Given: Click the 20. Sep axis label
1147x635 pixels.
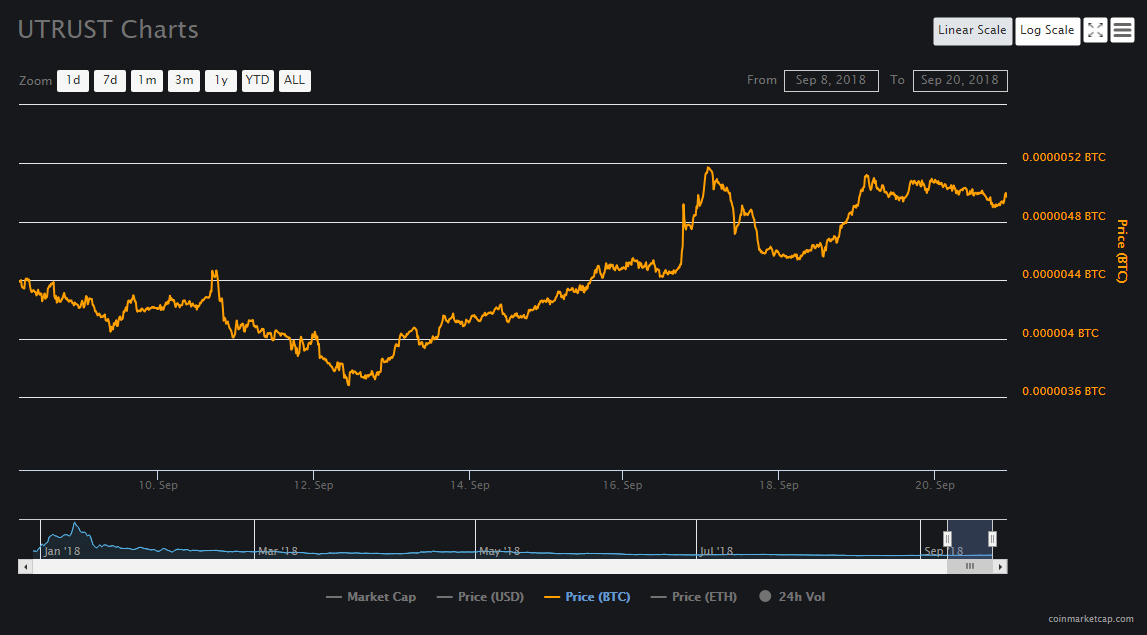Looking at the screenshot, I should click(x=935, y=485).
